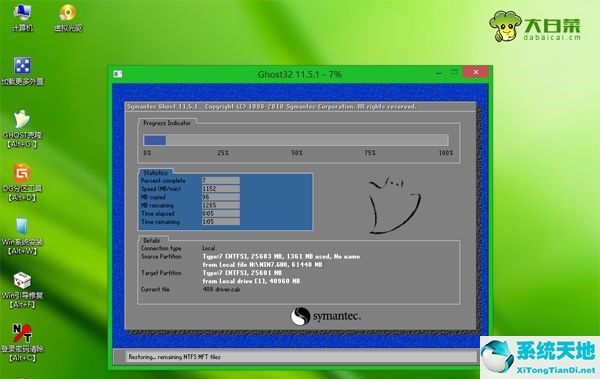Click the 25% mark under progress bar

tap(223, 153)
